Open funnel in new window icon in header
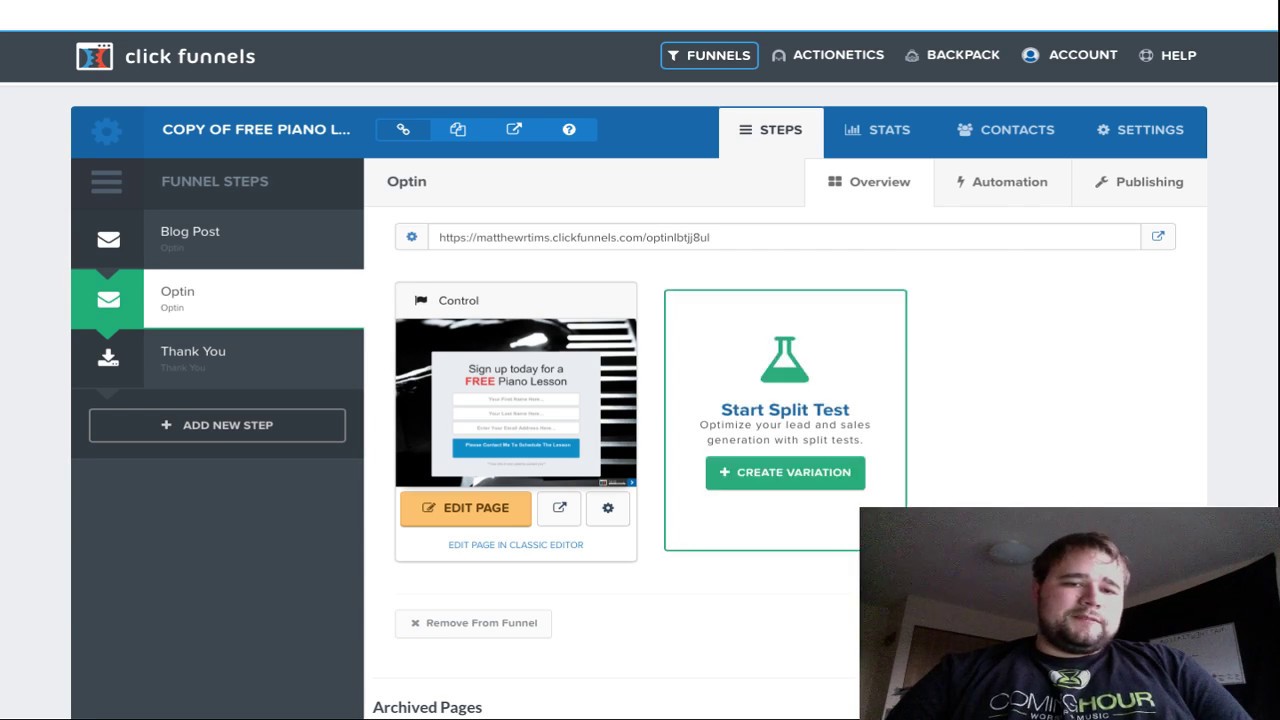 click(514, 130)
